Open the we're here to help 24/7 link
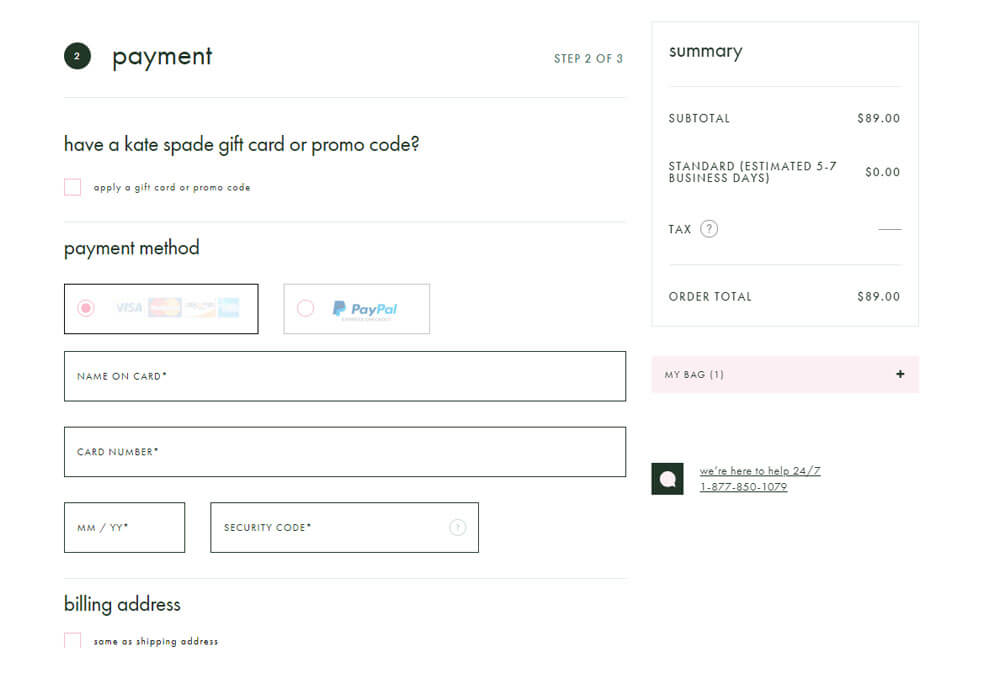Image resolution: width=1000 pixels, height=676 pixels. point(760,471)
